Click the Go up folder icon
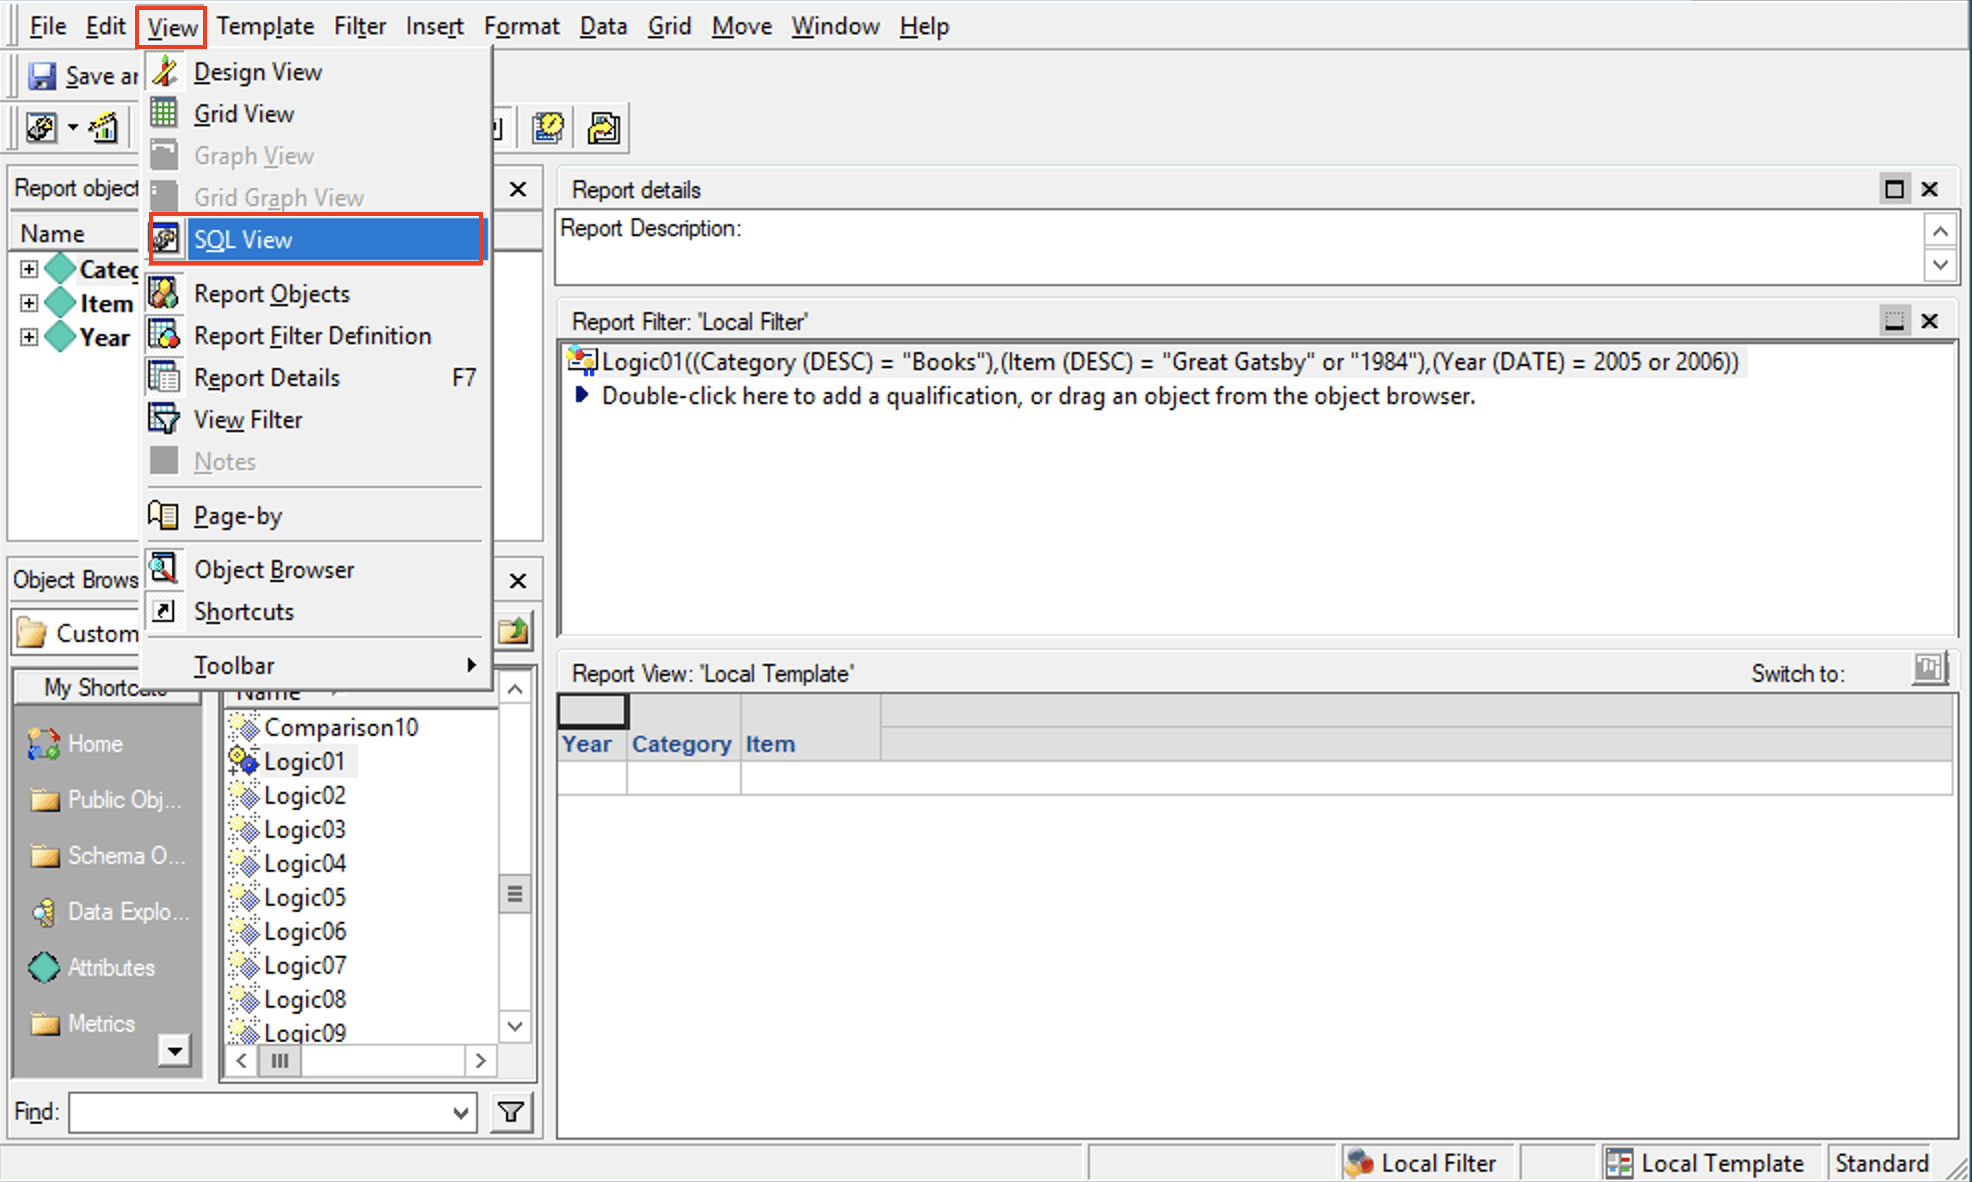Image resolution: width=1972 pixels, height=1182 pixels. pos(514,632)
